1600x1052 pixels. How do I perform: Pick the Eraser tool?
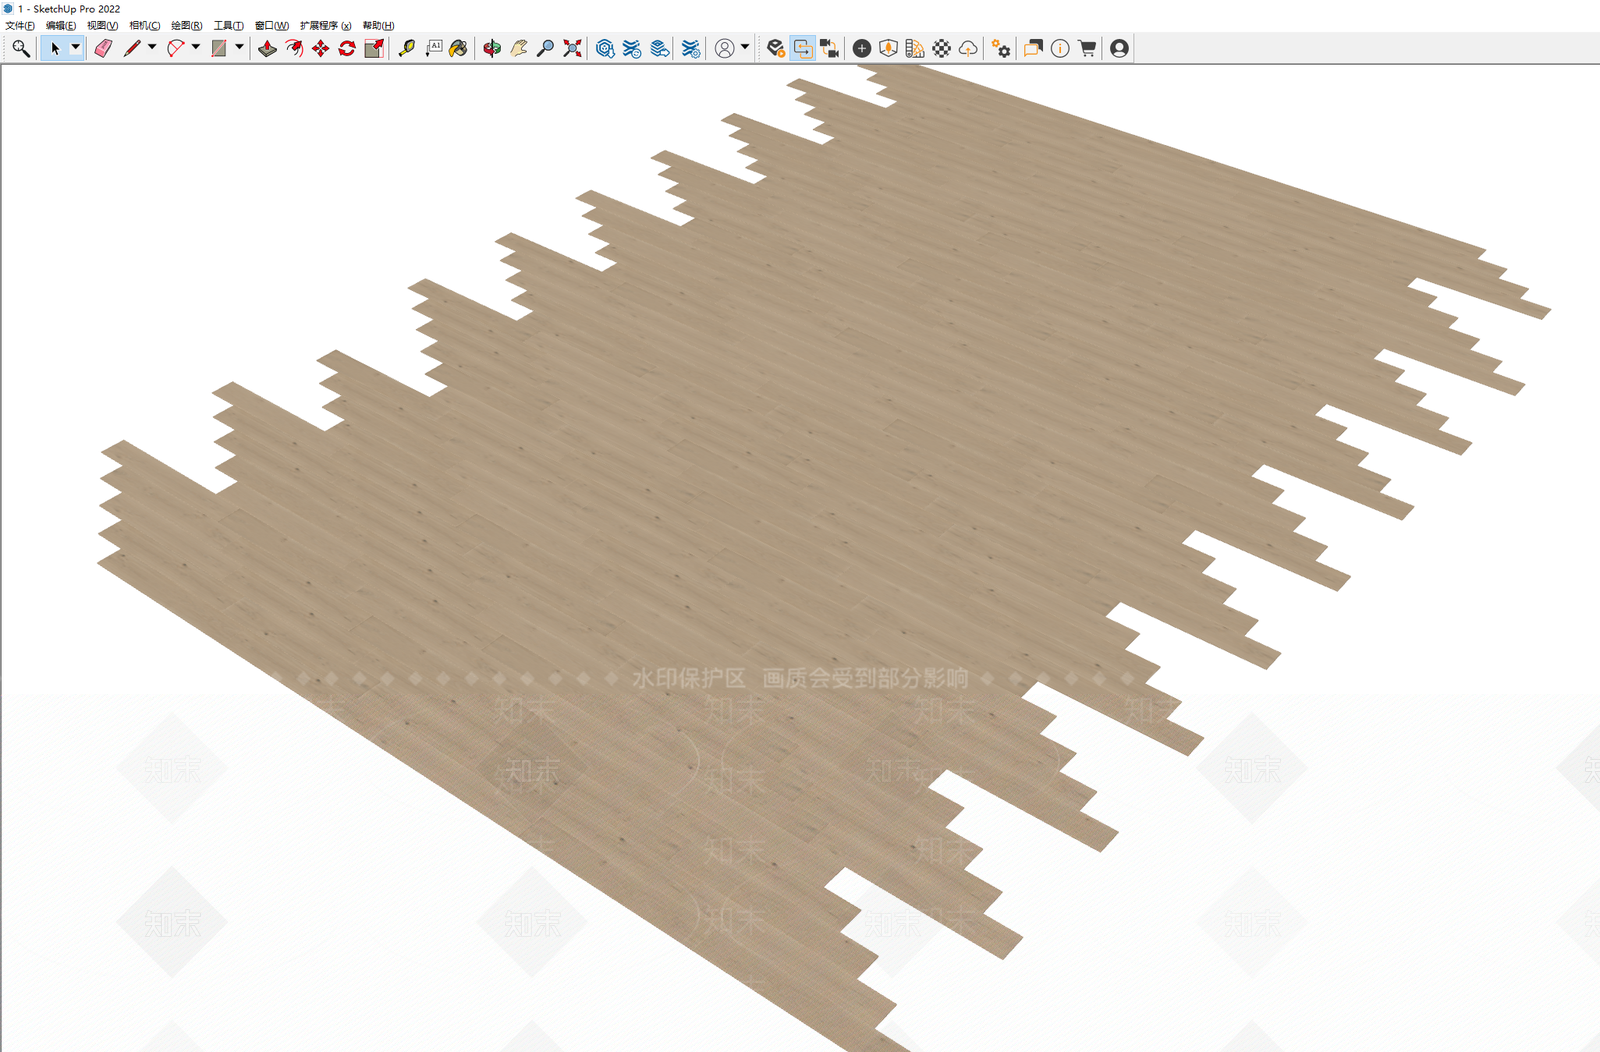pyautogui.click(x=103, y=48)
